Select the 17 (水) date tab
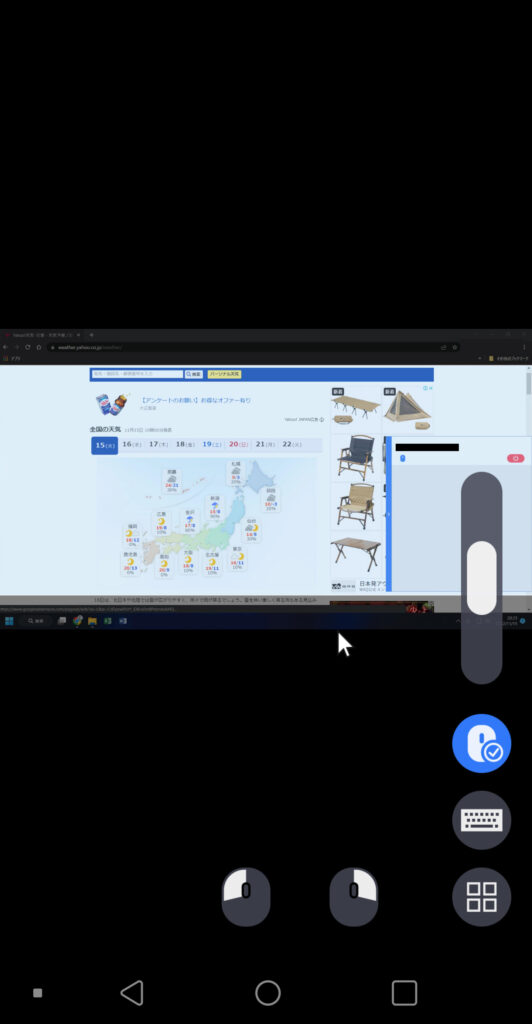 (159, 445)
